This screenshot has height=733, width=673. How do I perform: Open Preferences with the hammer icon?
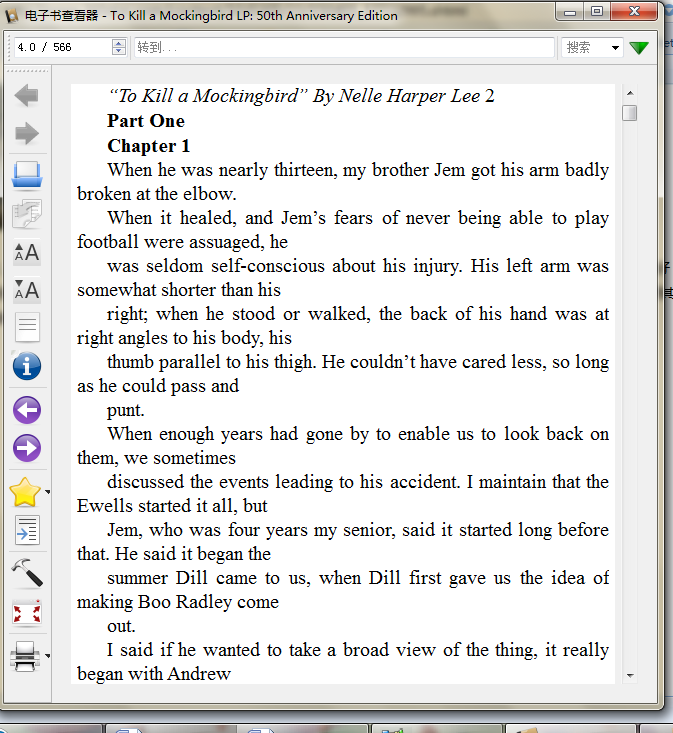point(27,573)
